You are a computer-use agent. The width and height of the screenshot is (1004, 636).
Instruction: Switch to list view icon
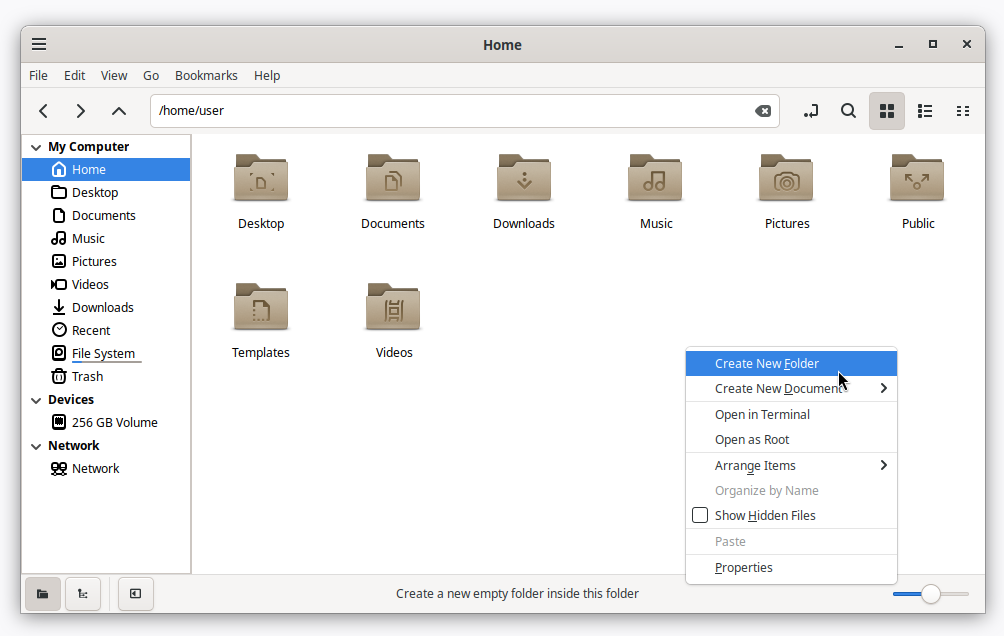point(925,111)
